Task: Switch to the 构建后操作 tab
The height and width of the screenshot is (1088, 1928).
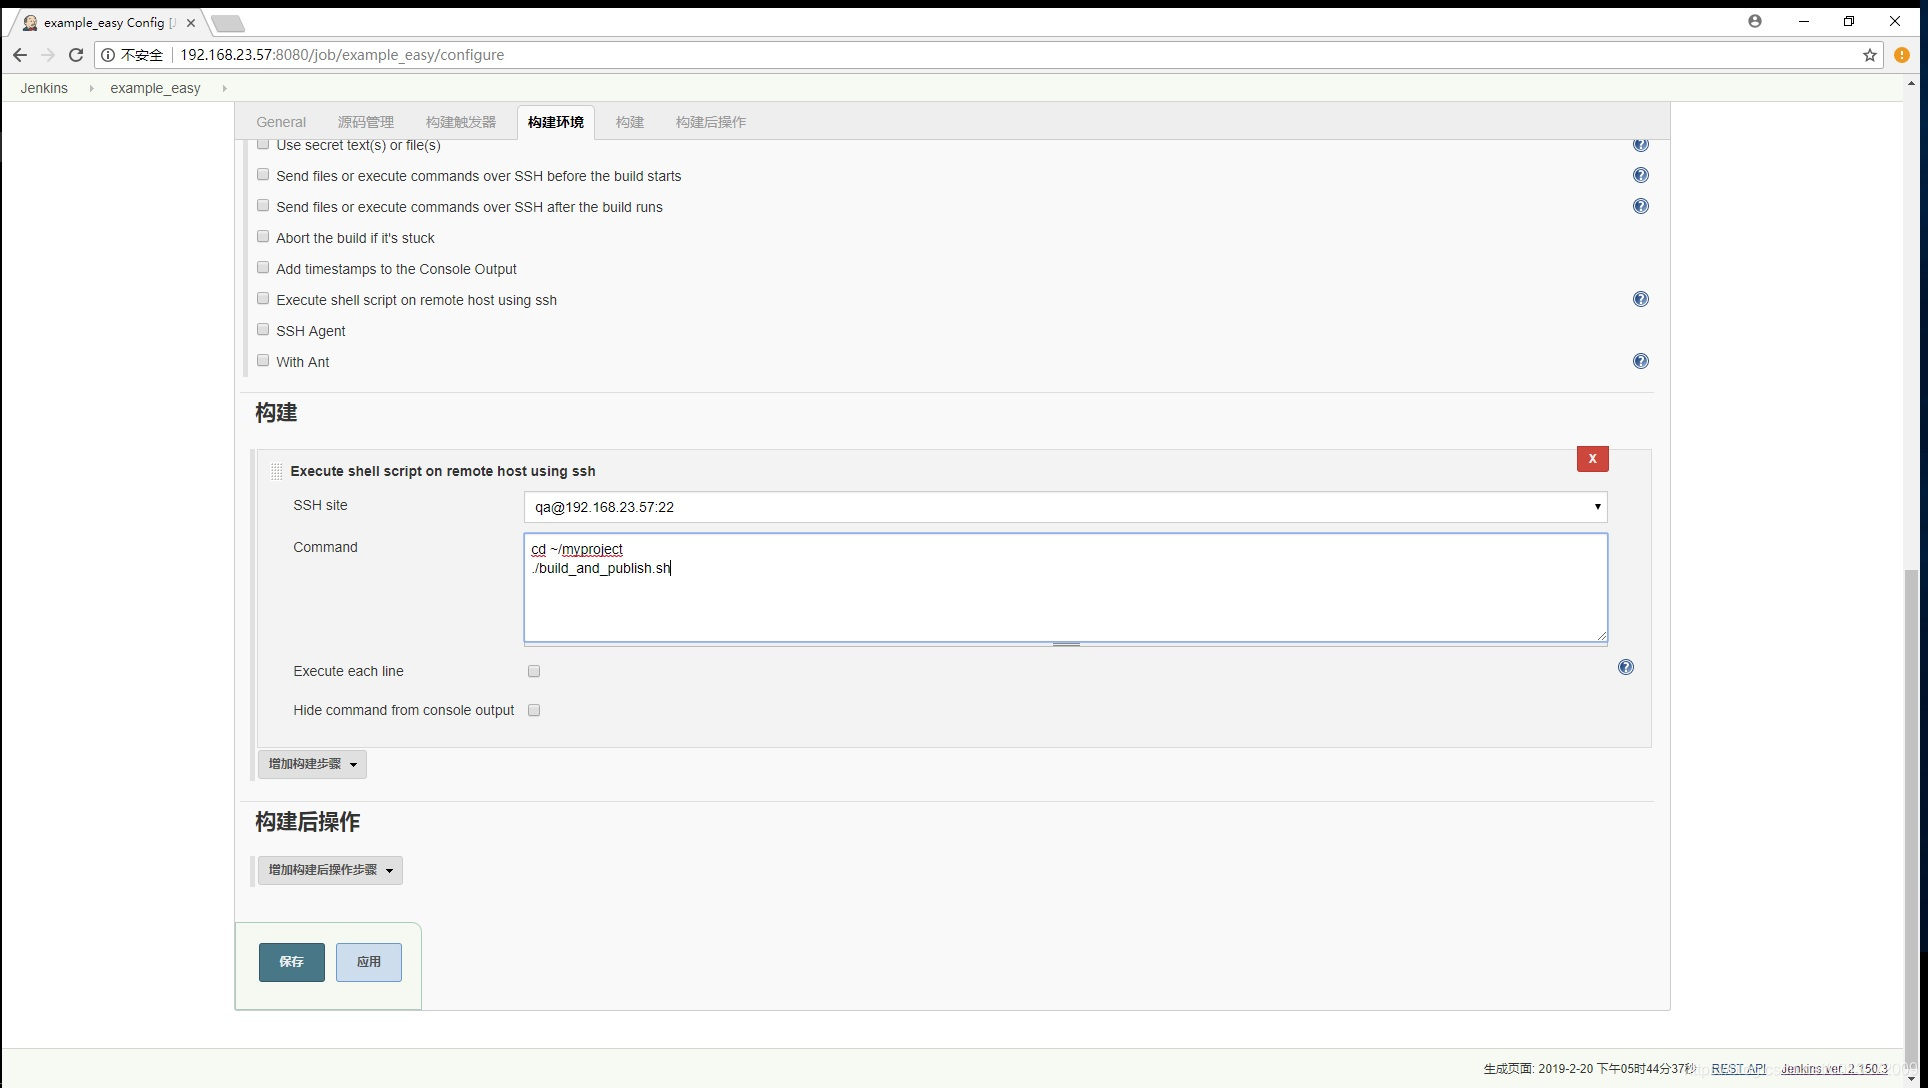Action: pyautogui.click(x=711, y=122)
